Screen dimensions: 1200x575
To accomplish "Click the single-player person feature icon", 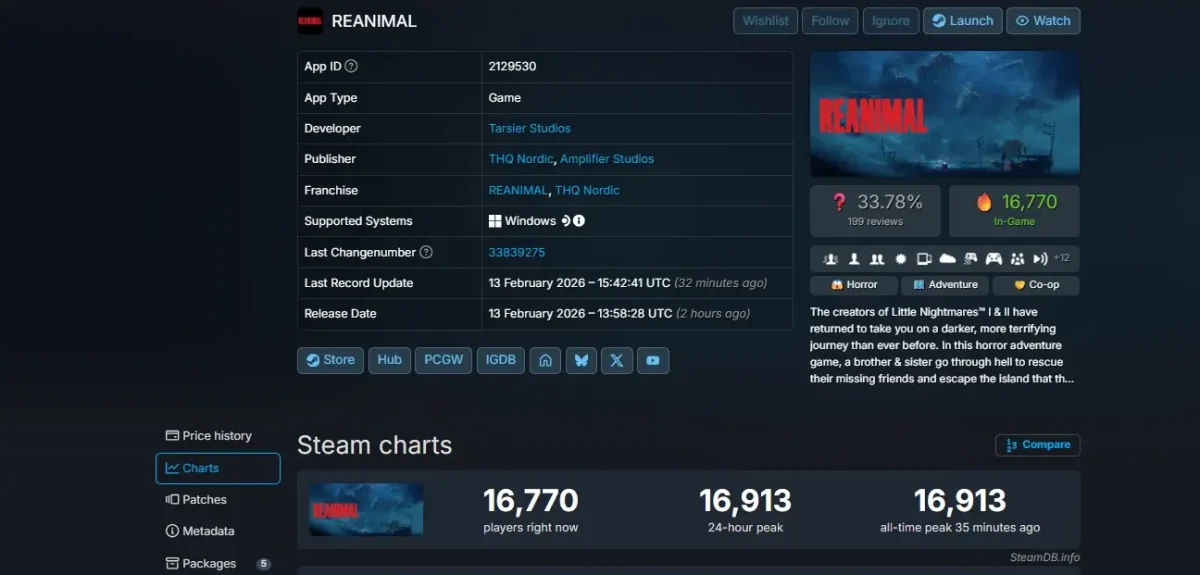I will click(855, 258).
